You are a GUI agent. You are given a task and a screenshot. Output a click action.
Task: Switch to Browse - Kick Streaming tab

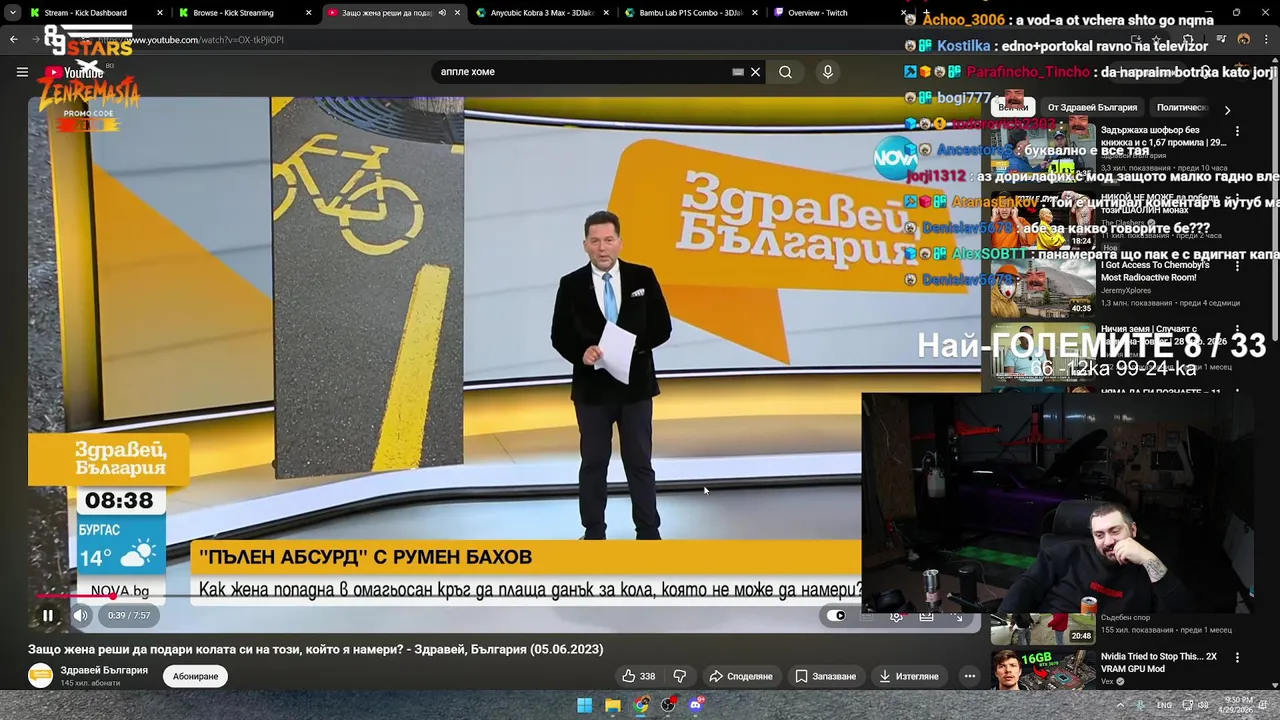tap(233, 13)
